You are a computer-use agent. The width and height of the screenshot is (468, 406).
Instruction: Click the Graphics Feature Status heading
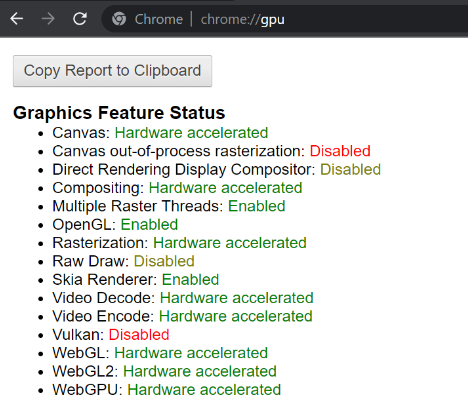click(119, 113)
